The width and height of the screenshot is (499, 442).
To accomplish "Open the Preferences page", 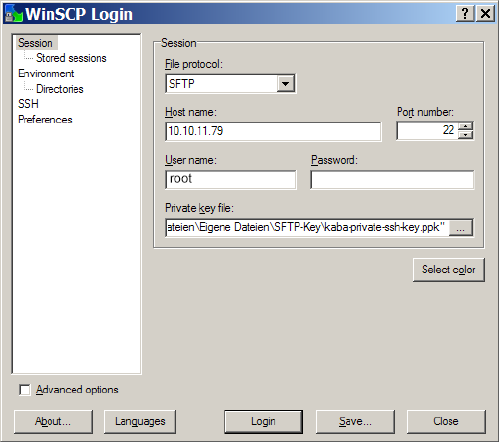I will coord(45,119).
